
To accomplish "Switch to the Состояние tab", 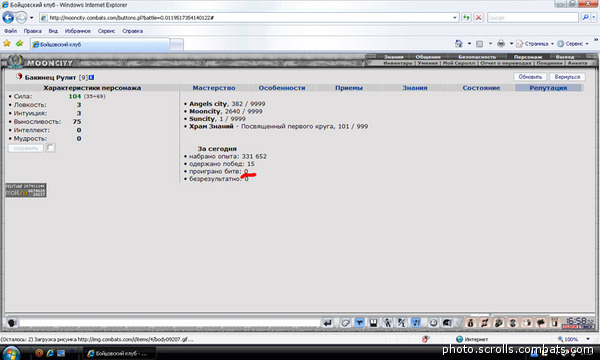I will pos(481,88).
